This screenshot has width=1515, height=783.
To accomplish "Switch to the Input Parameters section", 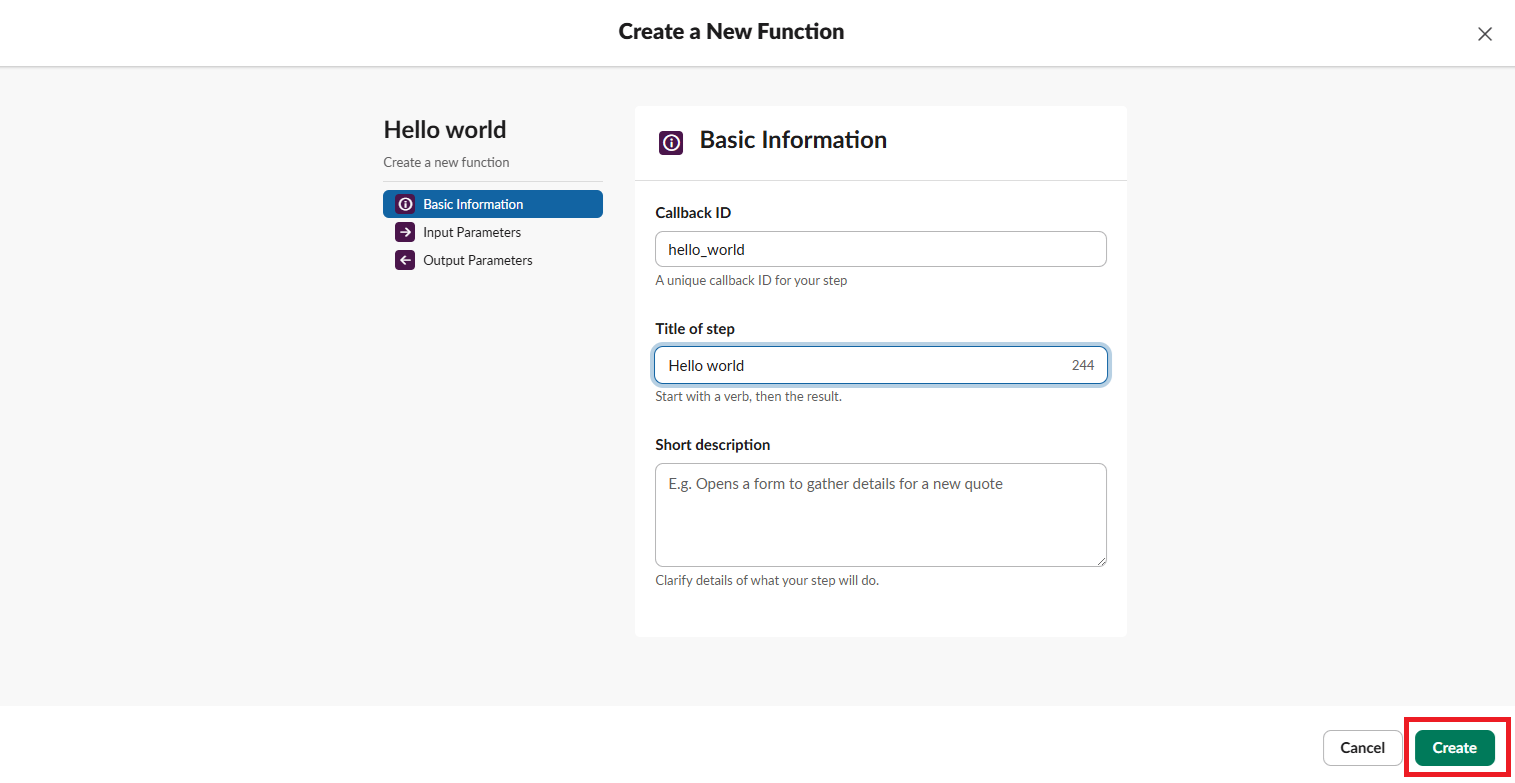I will 472,232.
